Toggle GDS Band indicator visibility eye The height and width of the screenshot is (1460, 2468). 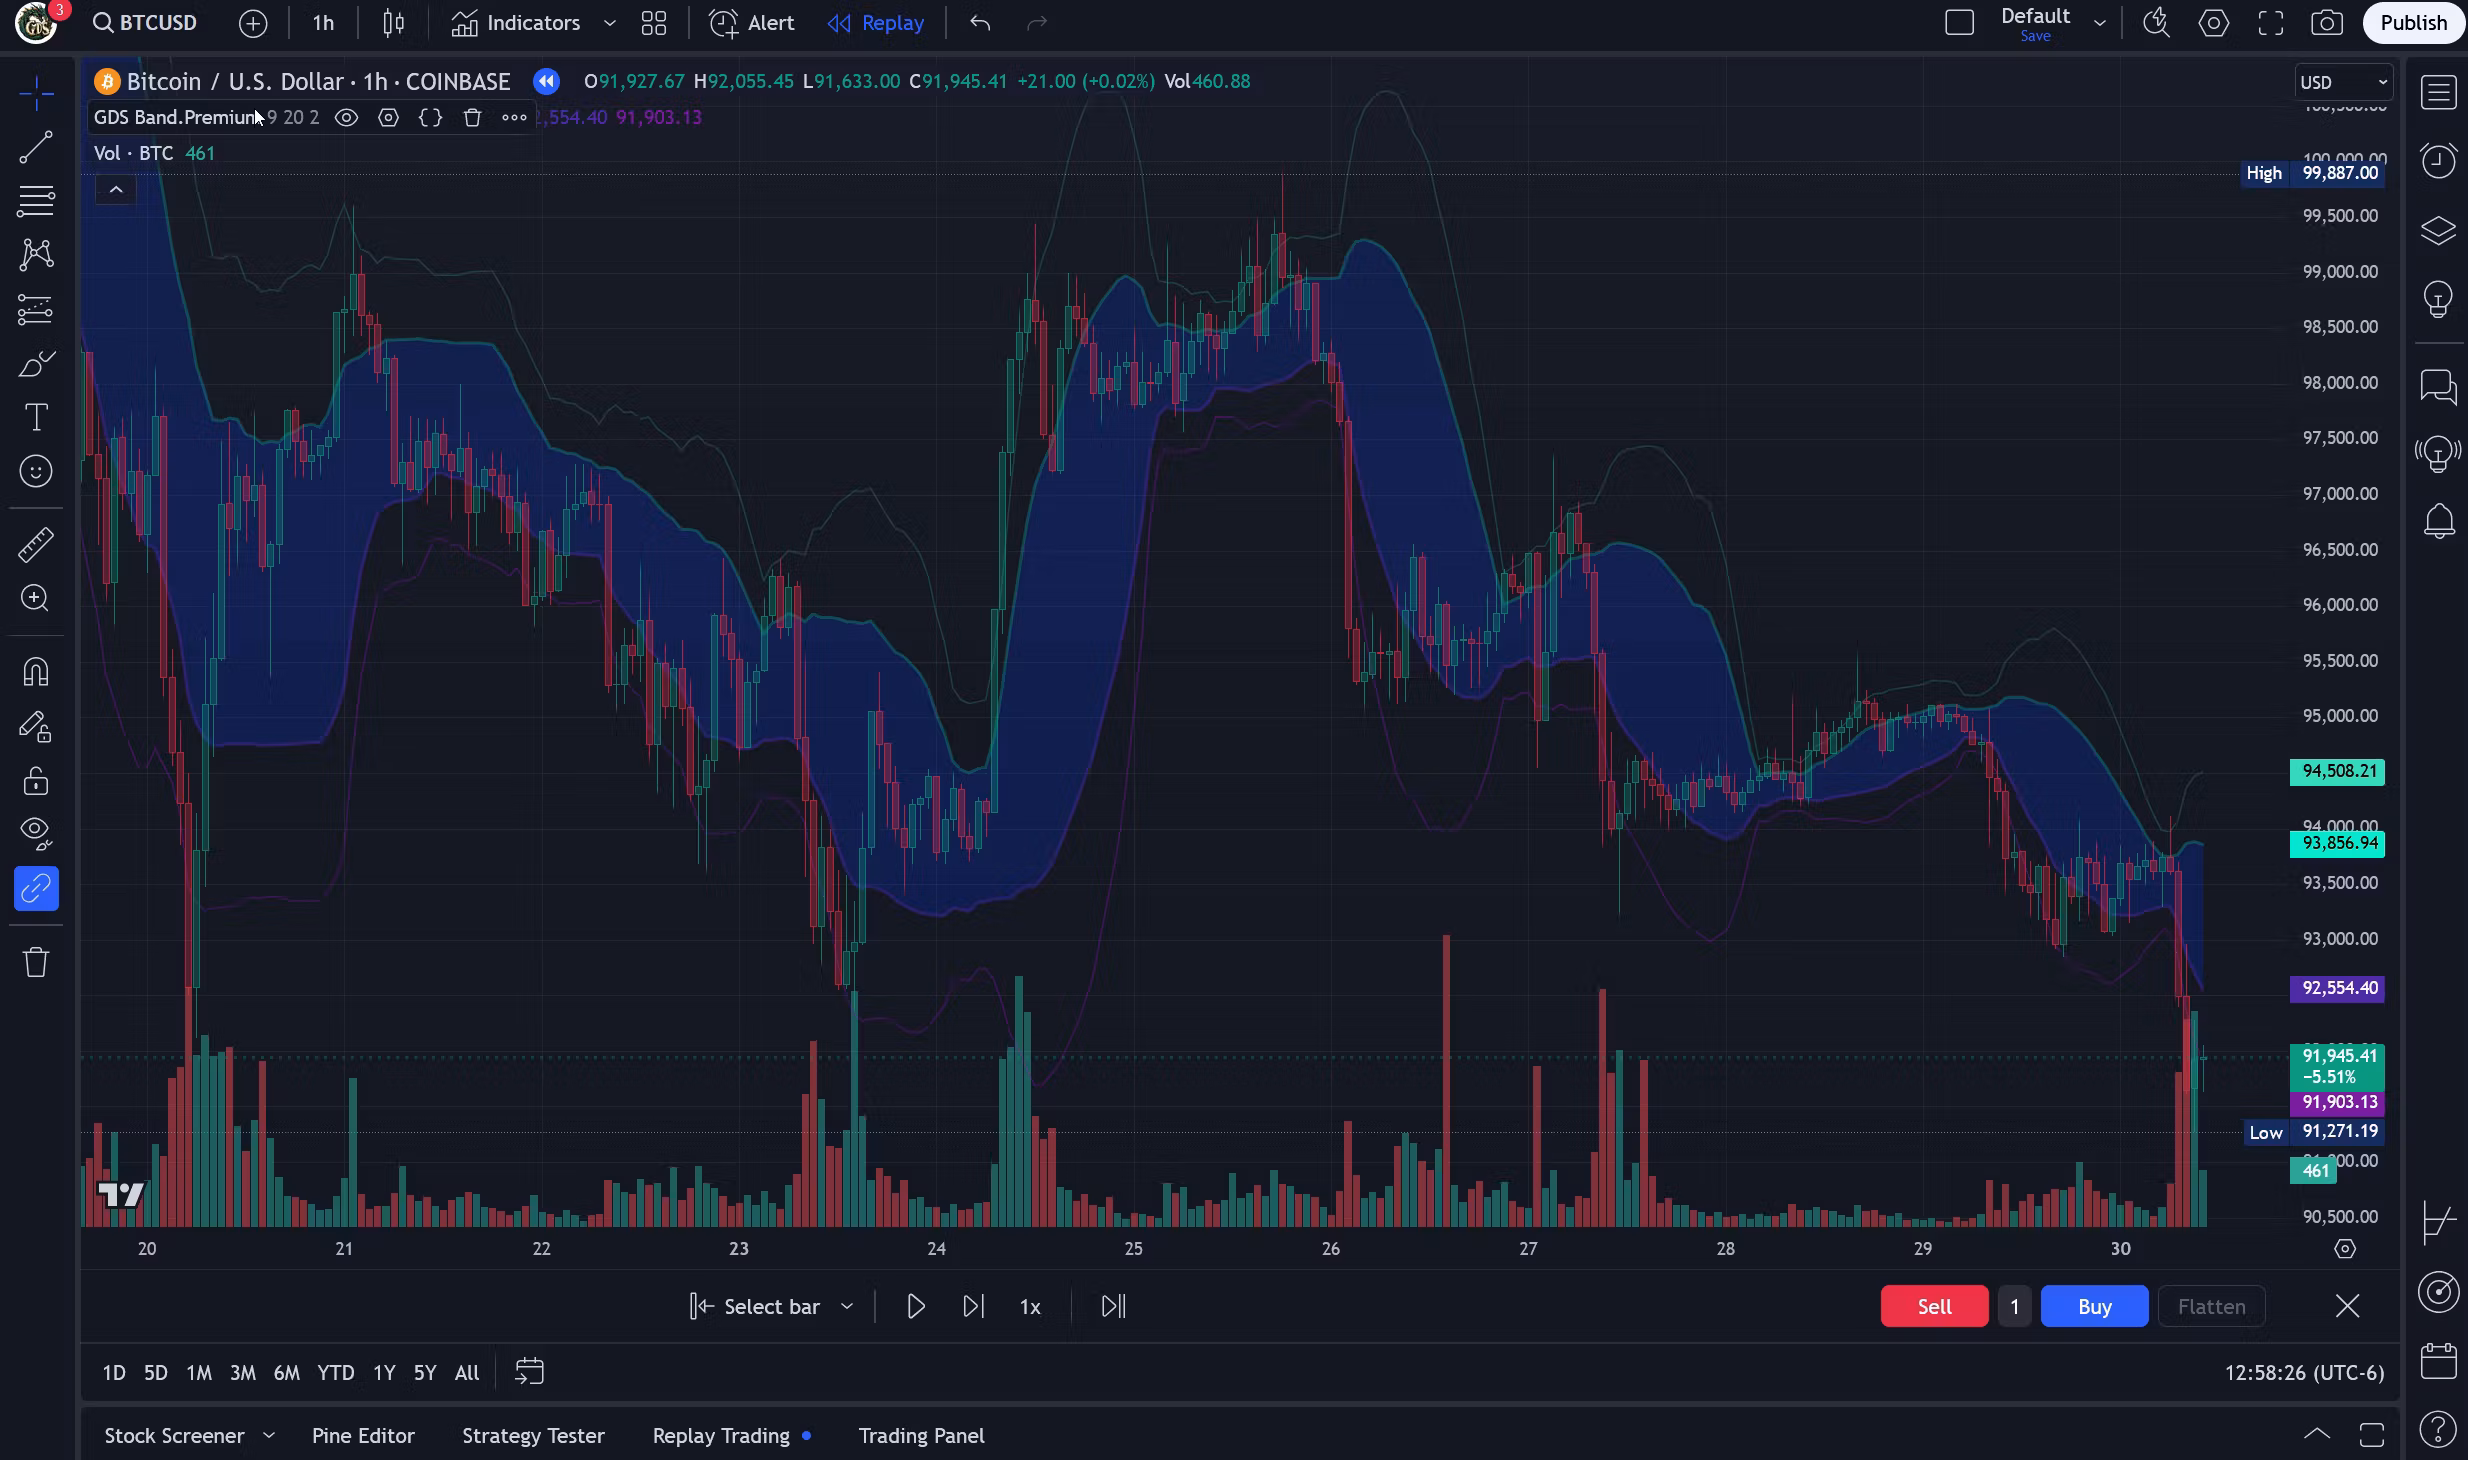click(x=346, y=118)
